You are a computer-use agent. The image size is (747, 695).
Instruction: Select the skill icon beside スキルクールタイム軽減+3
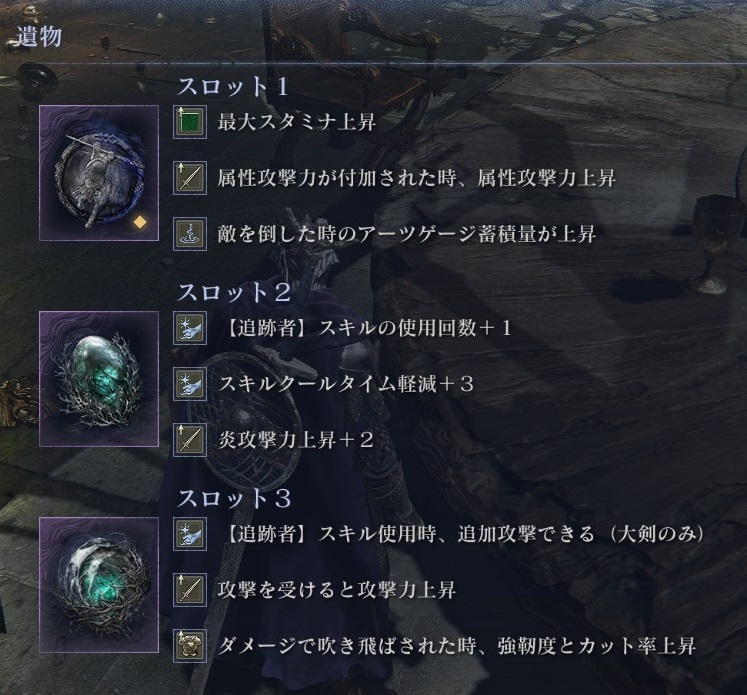tap(190, 384)
